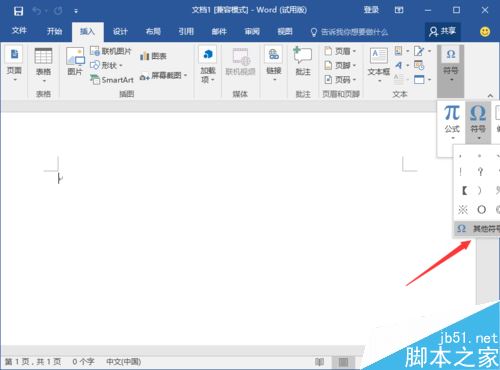Click the 符号 (Symbol) Ω in flyout
This screenshot has width=500, height=370.
[x=478, y=122]
